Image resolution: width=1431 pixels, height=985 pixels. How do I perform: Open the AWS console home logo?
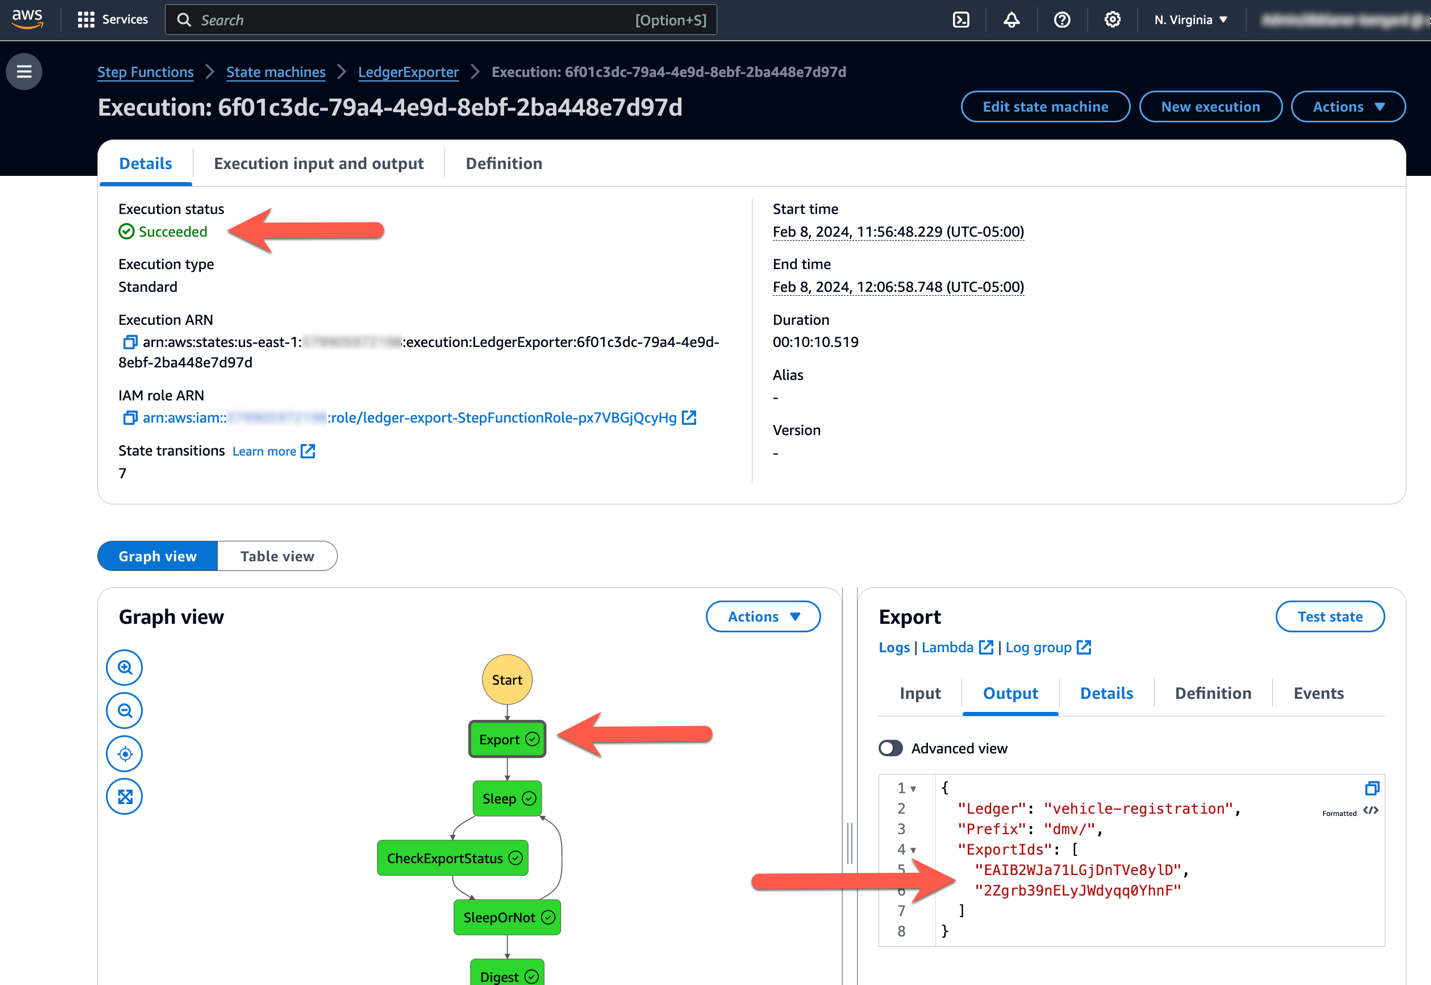[x=27, y=19]
